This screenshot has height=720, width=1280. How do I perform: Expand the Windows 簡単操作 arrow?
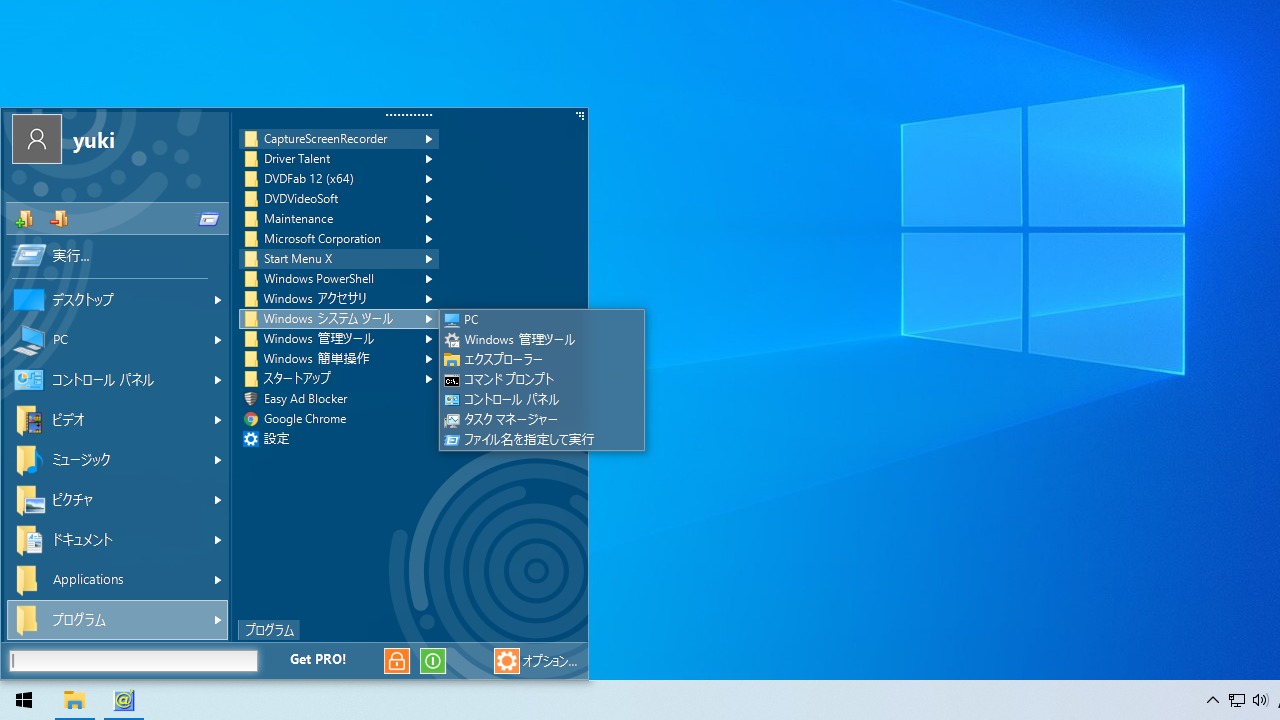click(x=428, y=359)
